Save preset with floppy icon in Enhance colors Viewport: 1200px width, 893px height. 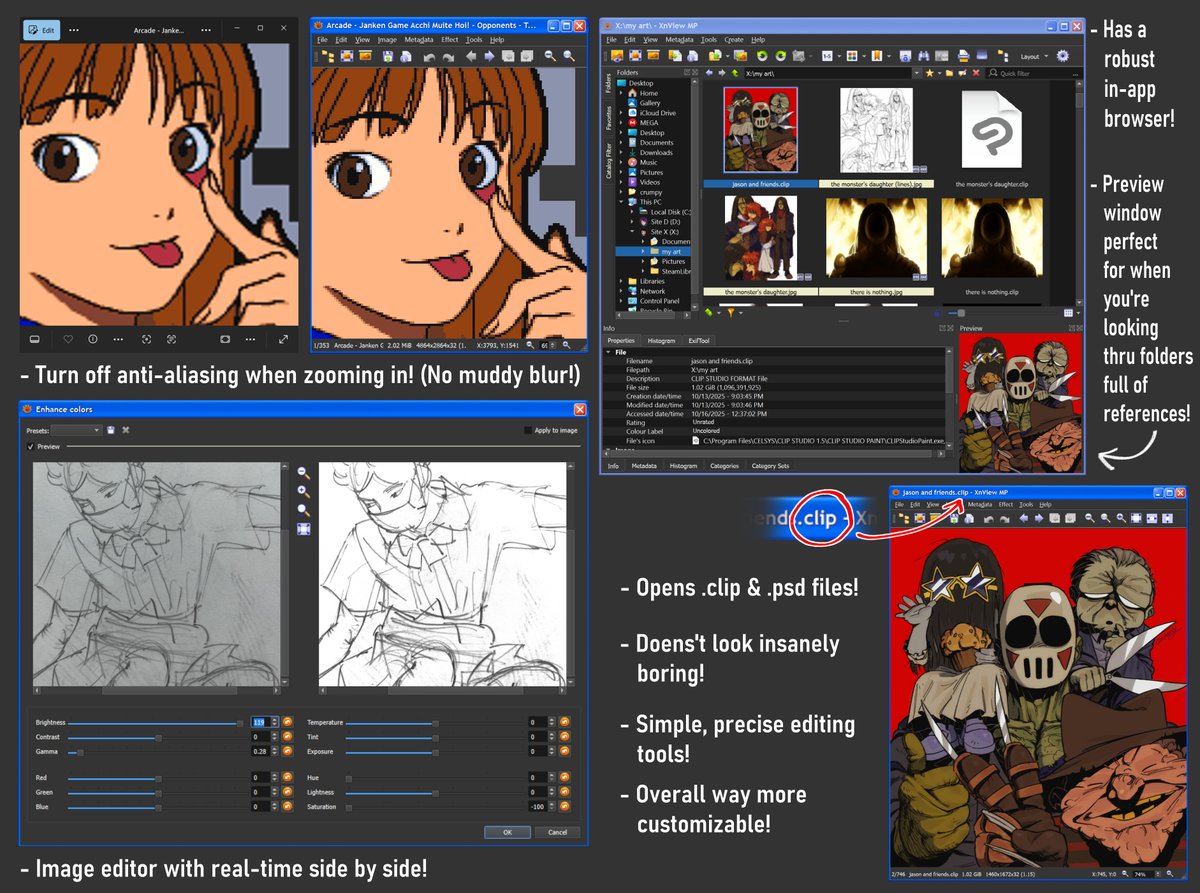click(111, 430)
